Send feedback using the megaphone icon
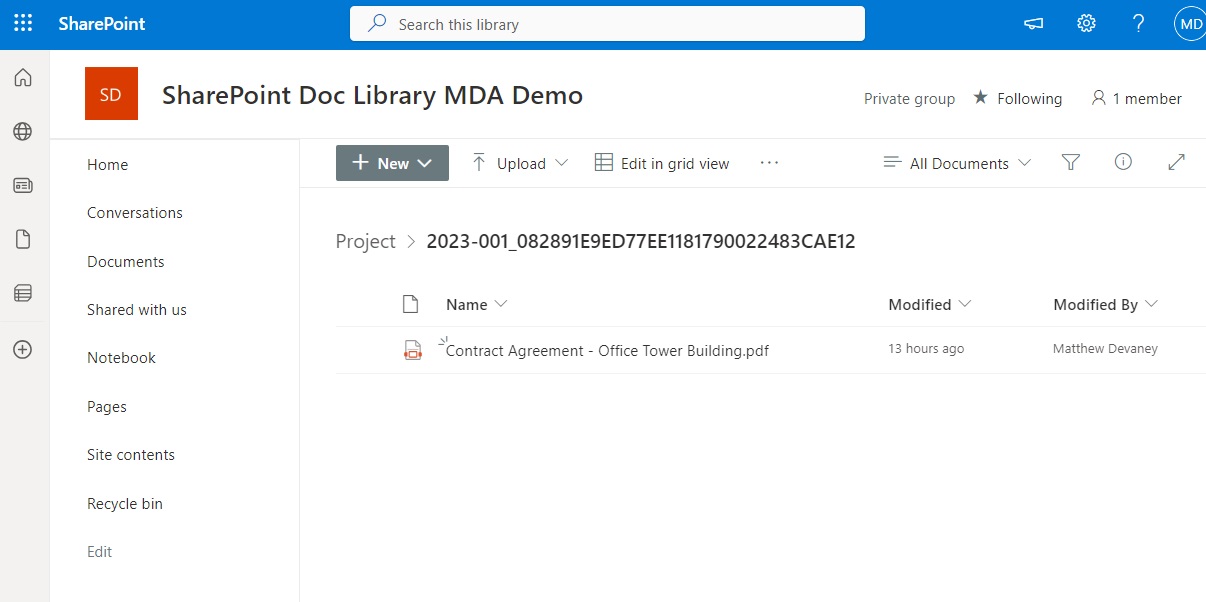 coord(1033,23)
